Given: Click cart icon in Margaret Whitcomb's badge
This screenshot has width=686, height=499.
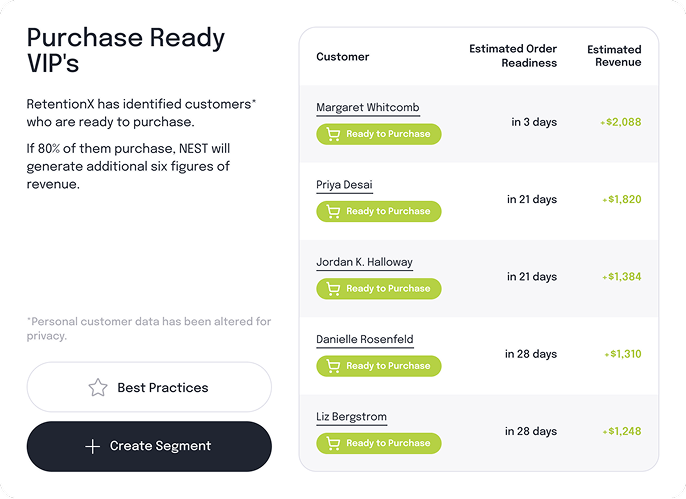Looking at the screenshot, I should tap(332, 134).
